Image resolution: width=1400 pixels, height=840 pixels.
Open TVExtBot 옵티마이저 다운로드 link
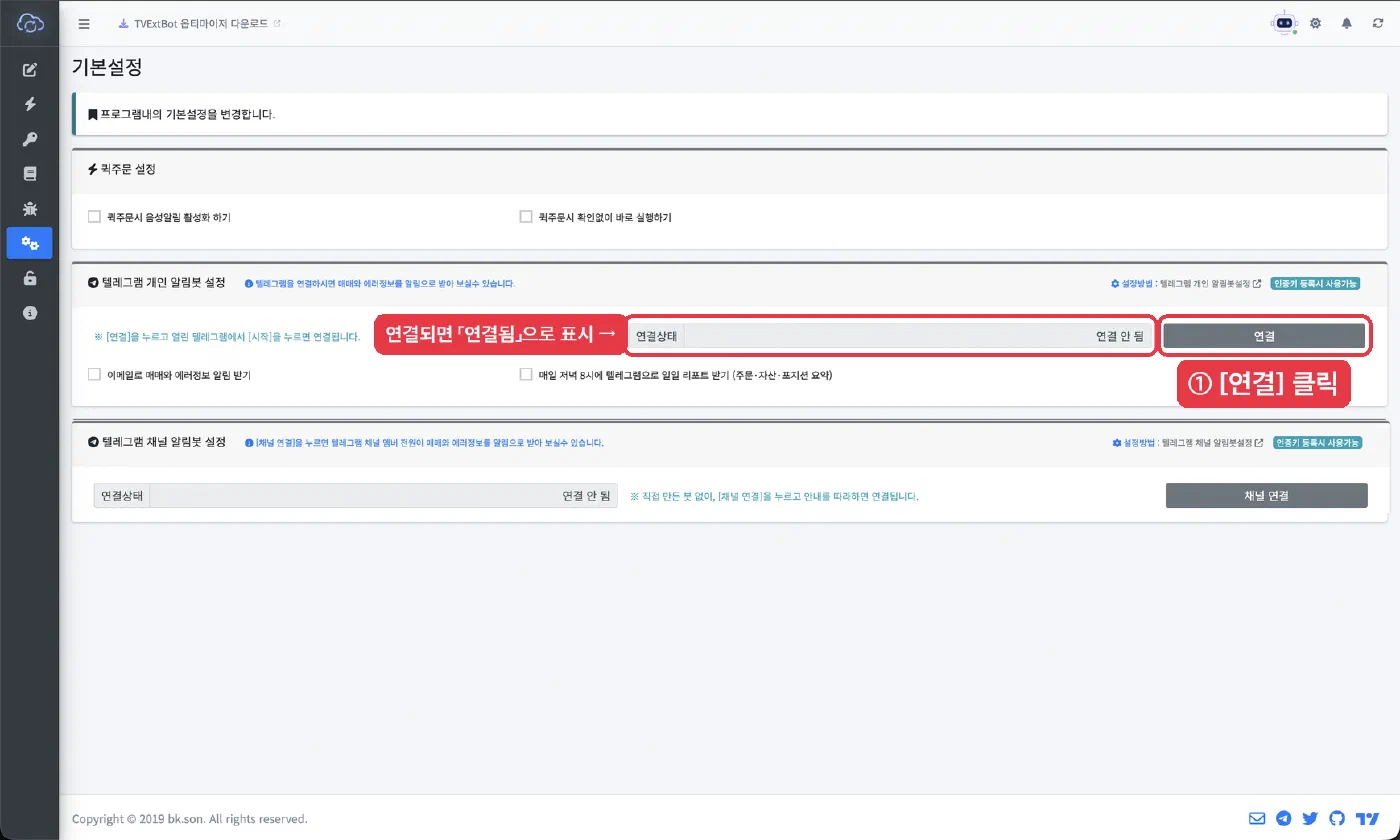pyautogui.click(x=200, y=24)
